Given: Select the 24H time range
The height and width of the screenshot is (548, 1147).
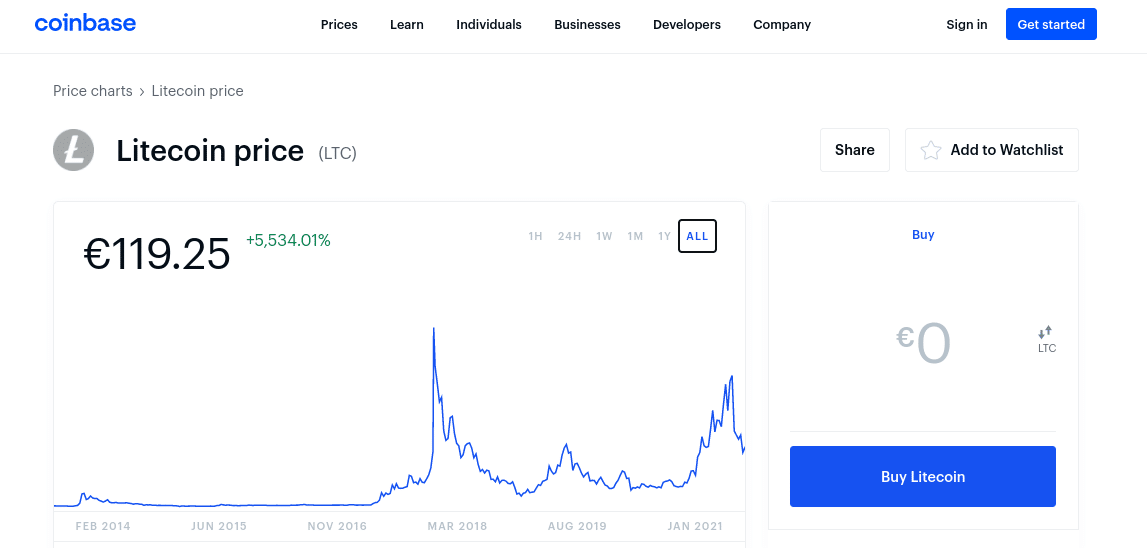Looking at the screenshot, I should point(569,236).
